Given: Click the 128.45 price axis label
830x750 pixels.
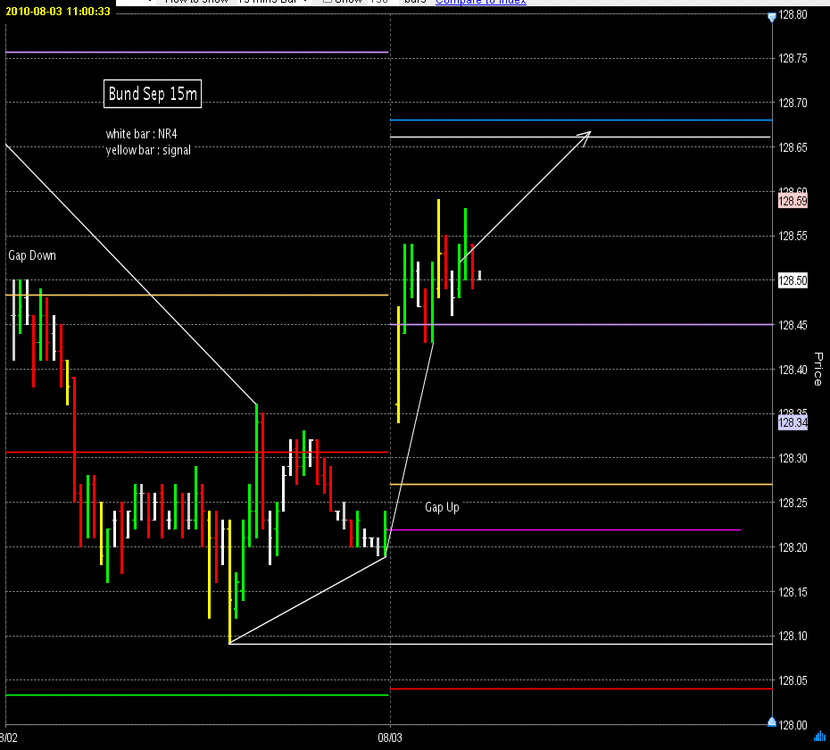Looking at the screenshot, I should click(793, 325).
